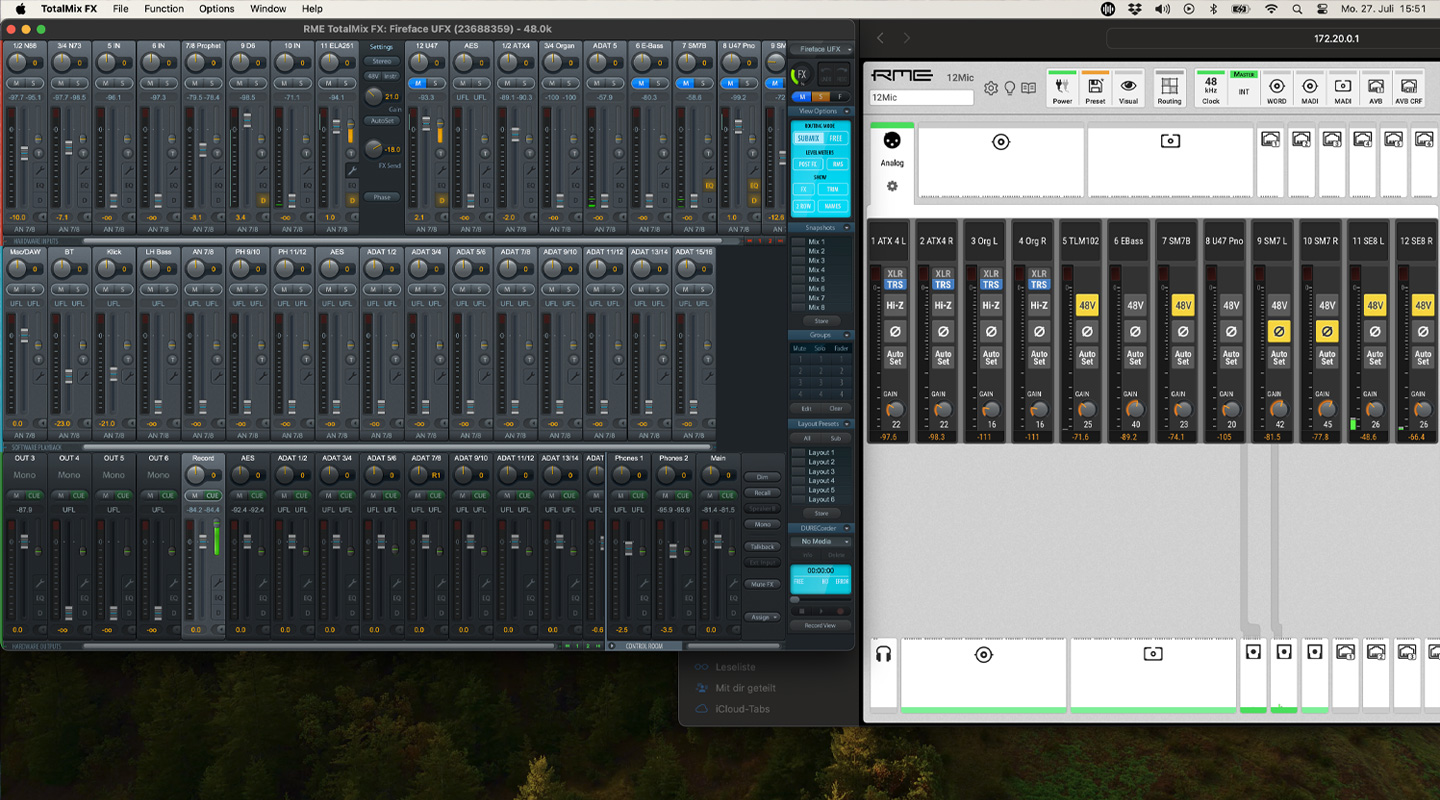The width and height of the screenshot is (1440, 800).
Task: Click the Talkback button
Action: [x=762, y=547]
